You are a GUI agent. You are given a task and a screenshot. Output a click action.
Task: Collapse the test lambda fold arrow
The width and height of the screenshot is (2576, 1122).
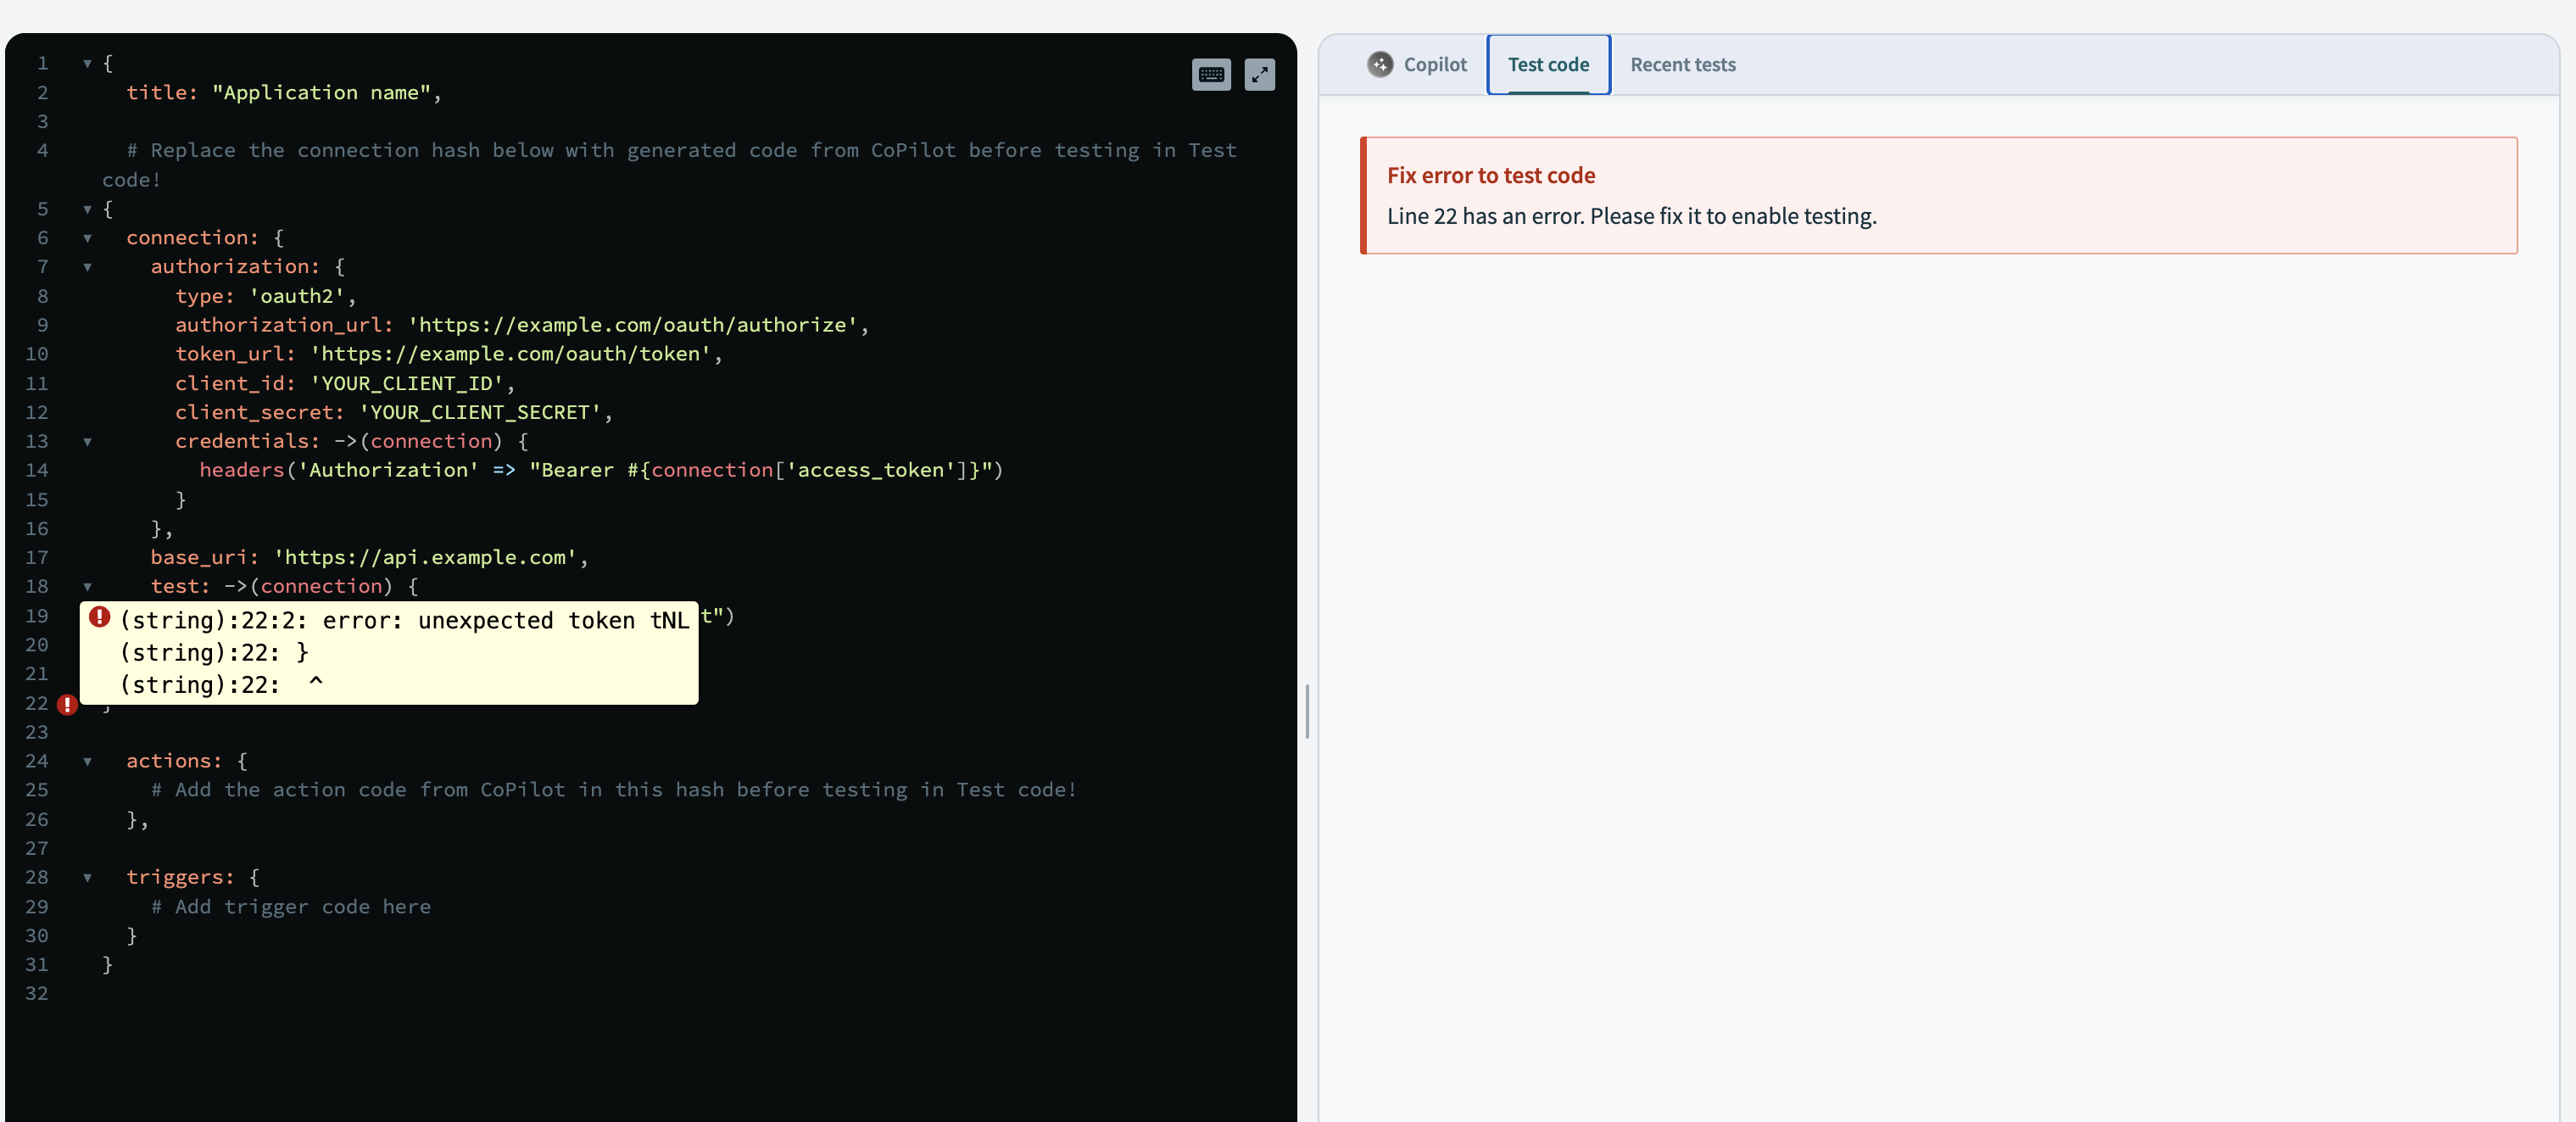coord(88,587)
